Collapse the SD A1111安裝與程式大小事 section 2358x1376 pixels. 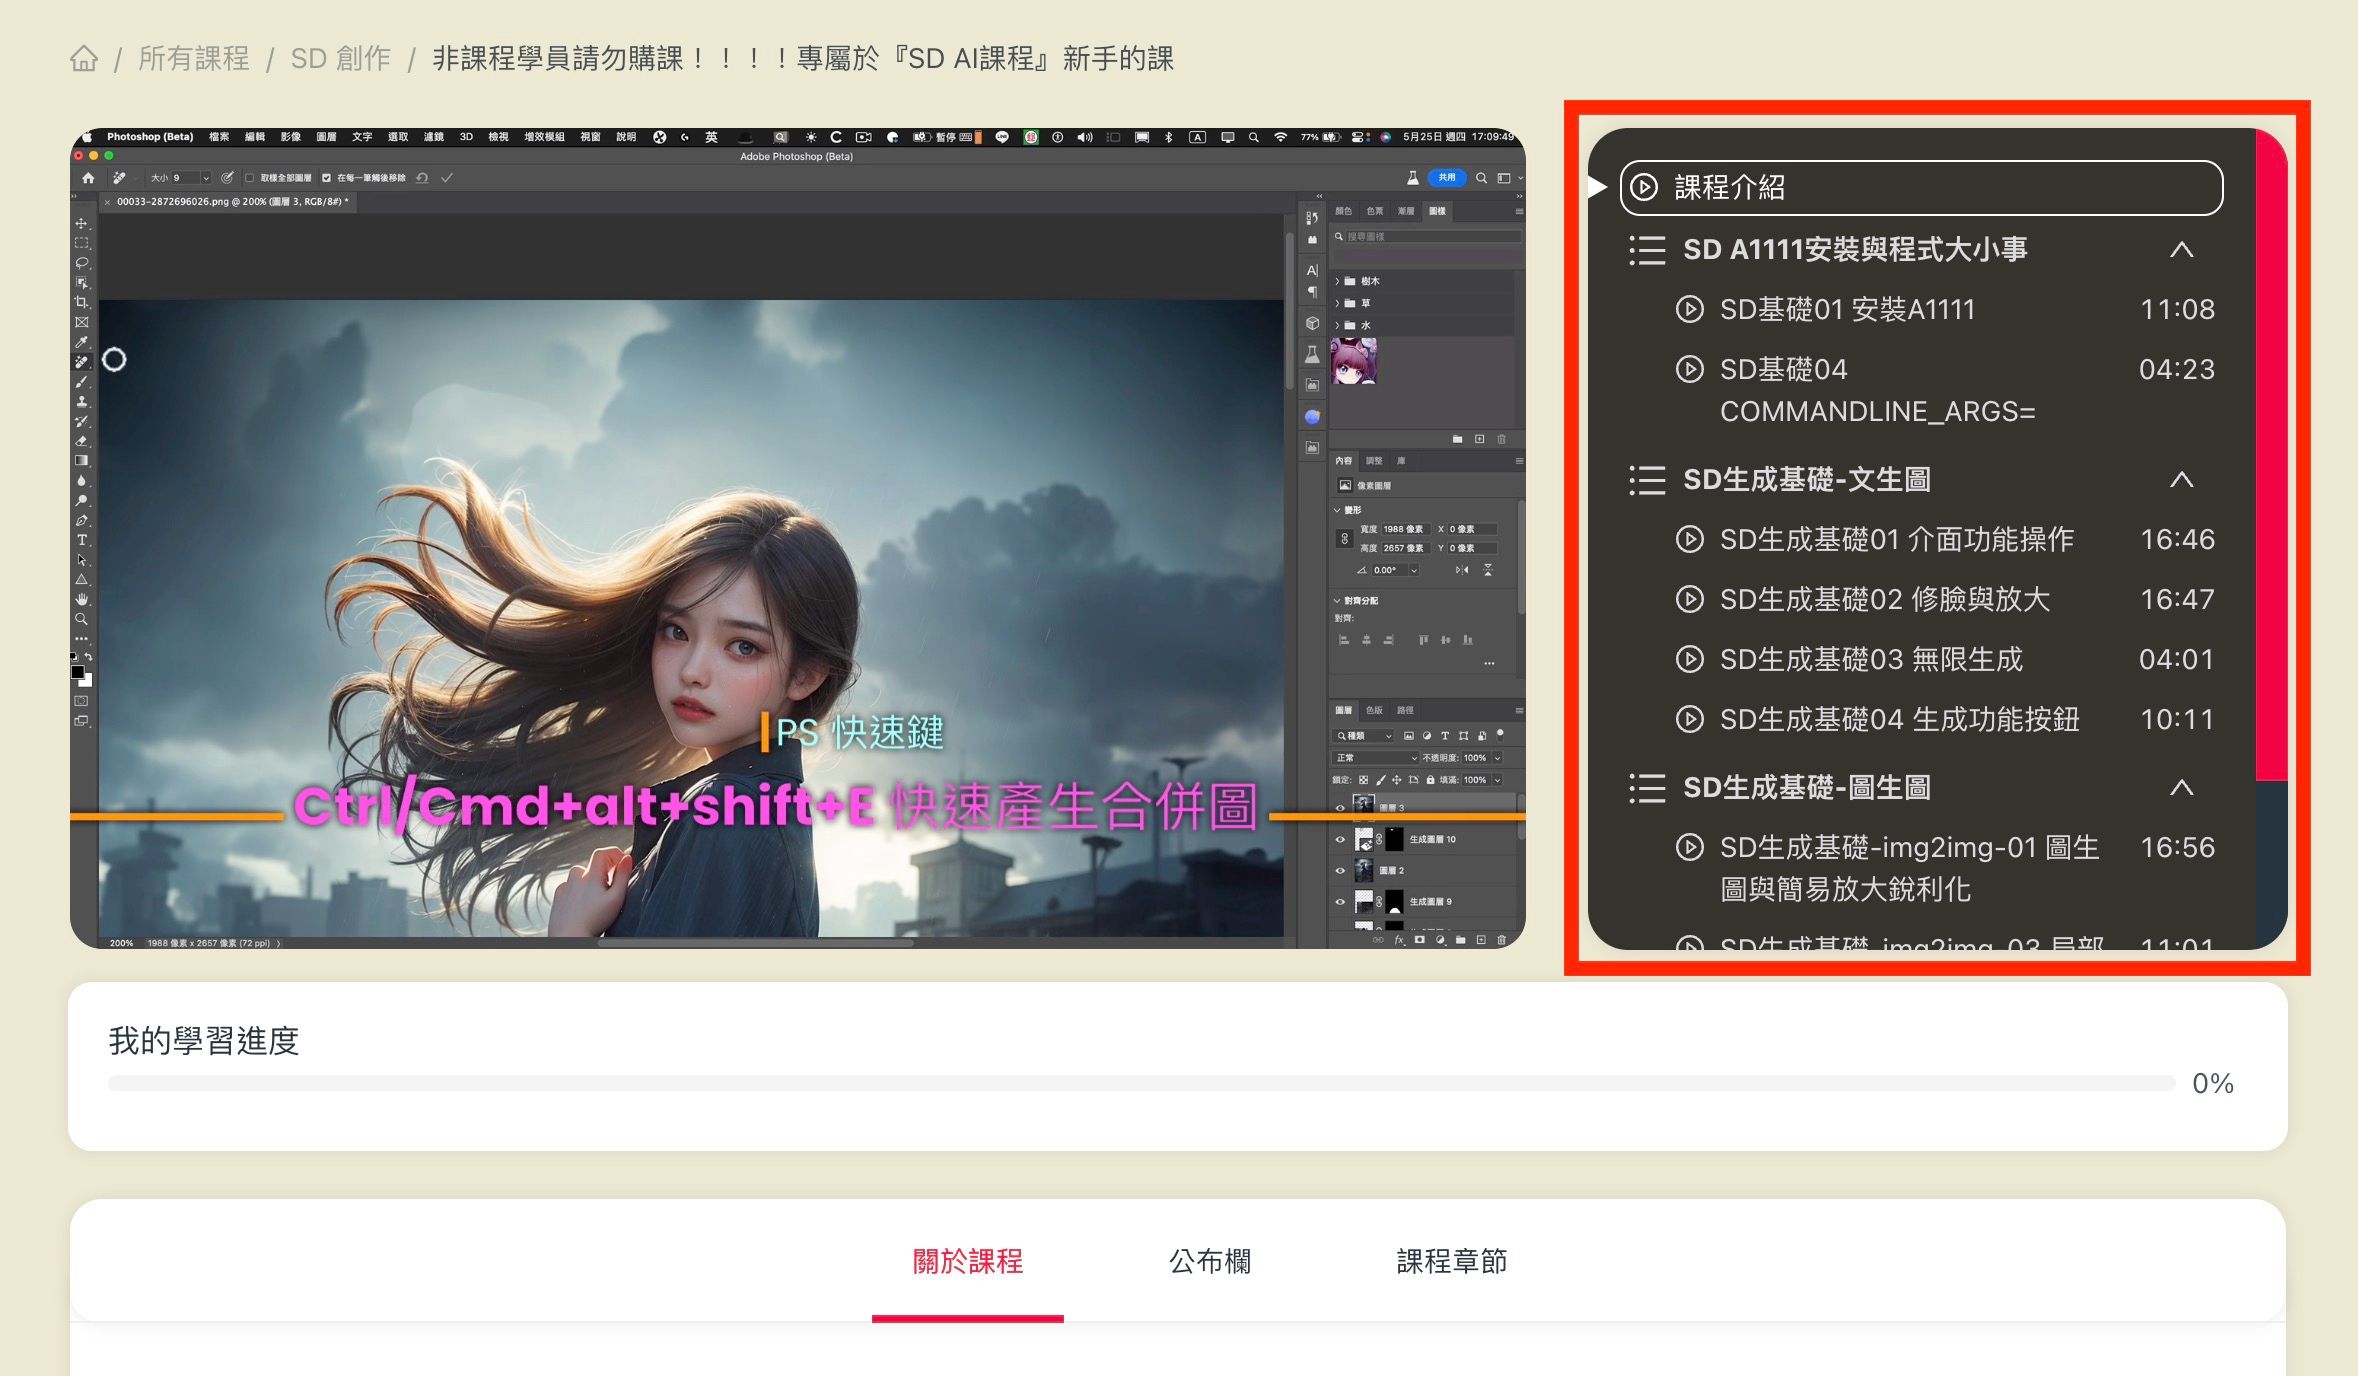(2181, 250)
